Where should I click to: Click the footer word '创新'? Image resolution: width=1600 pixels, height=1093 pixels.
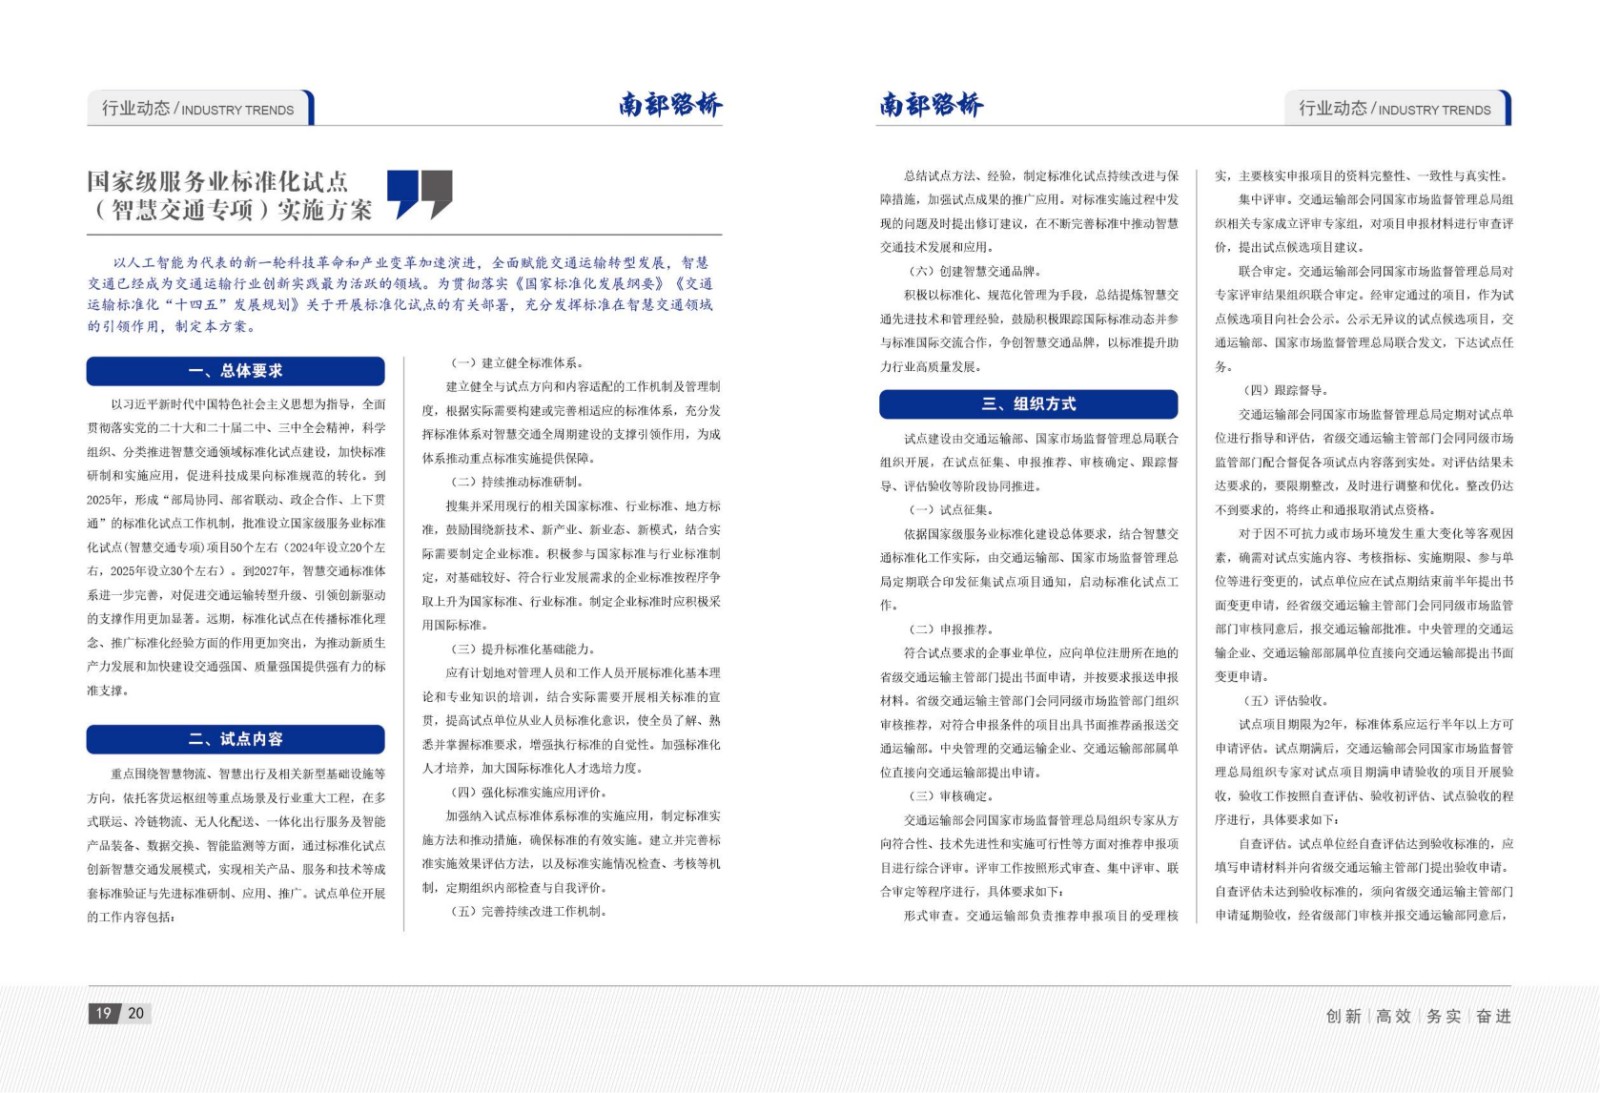tap(1344, 1016)
